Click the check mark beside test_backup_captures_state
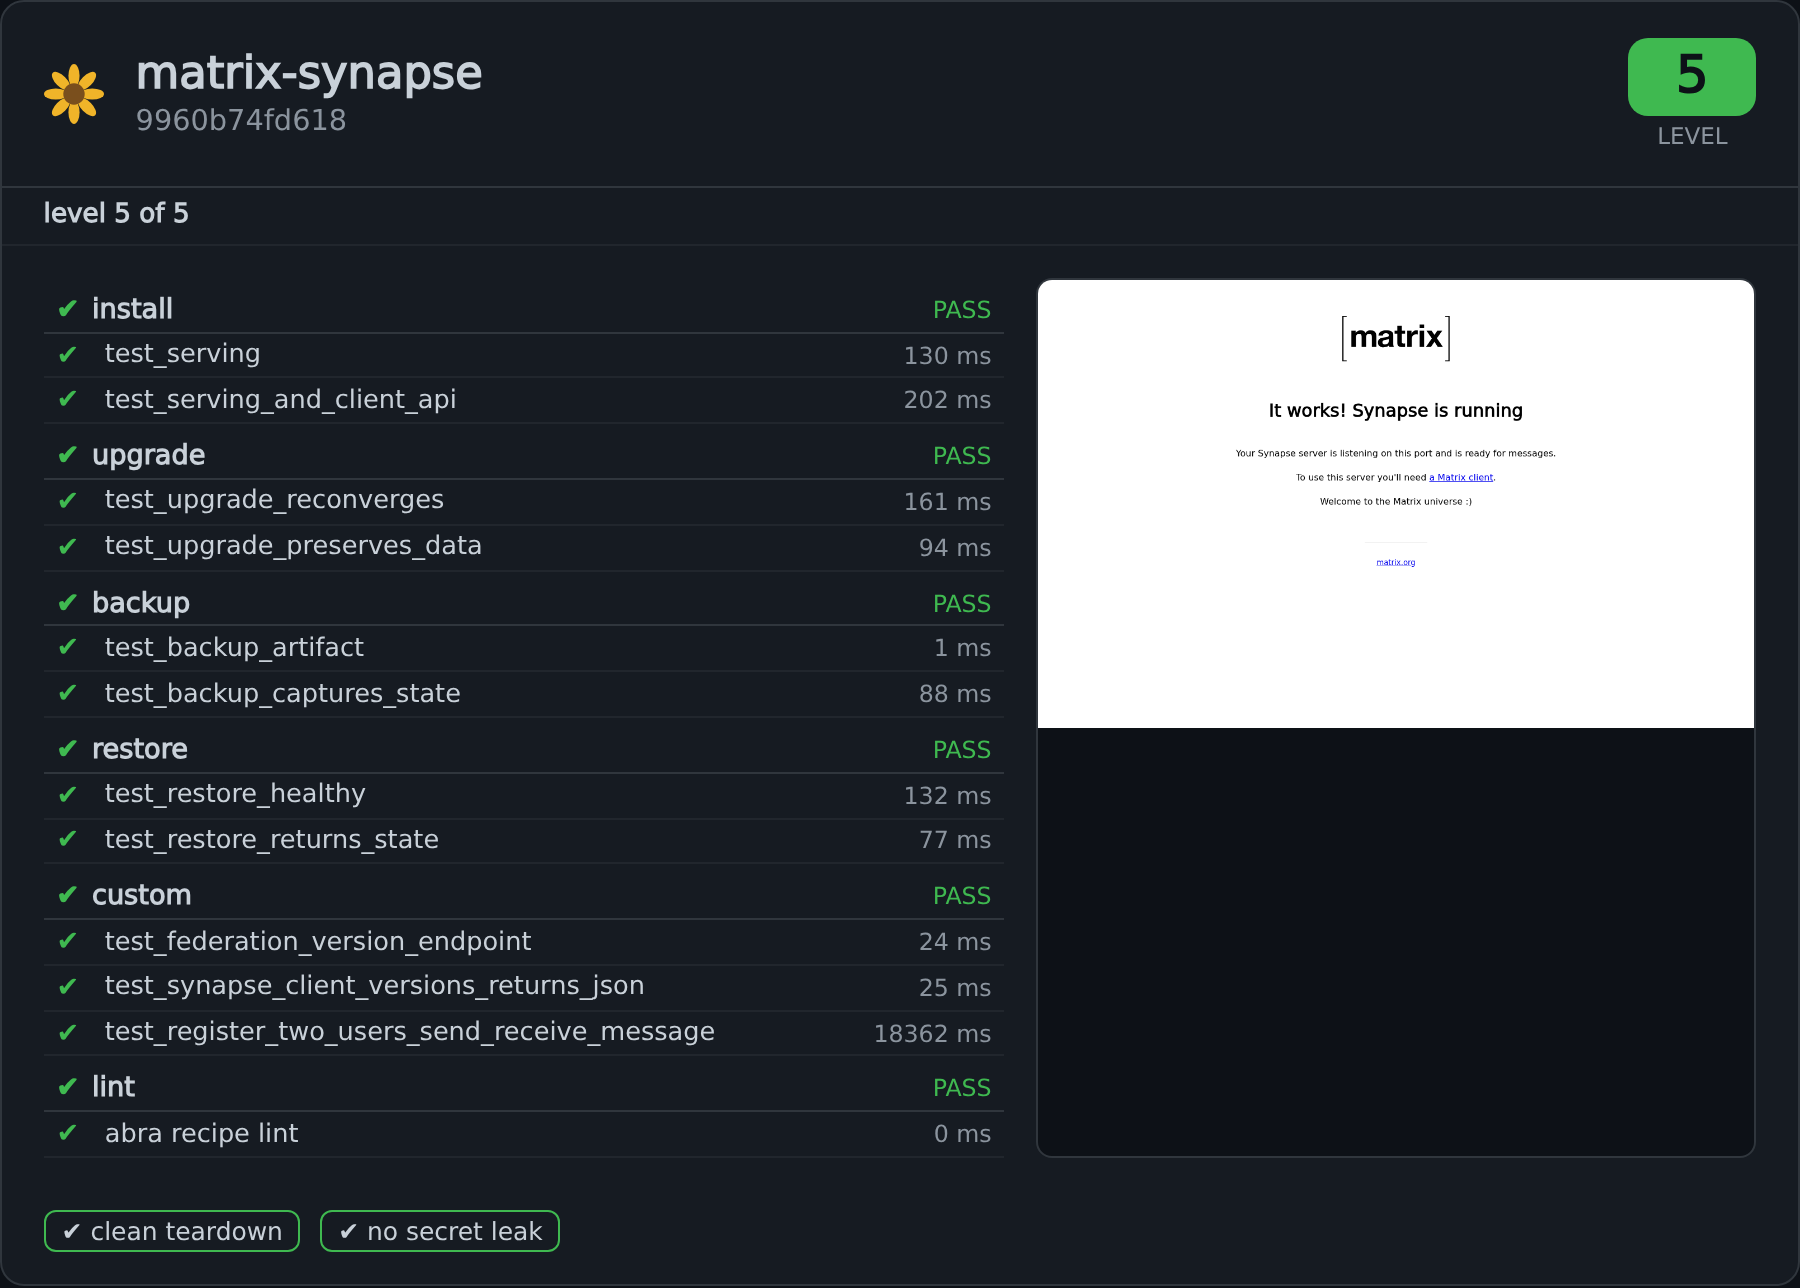The image size is (1800, 1288). click(x=68, y=693)
